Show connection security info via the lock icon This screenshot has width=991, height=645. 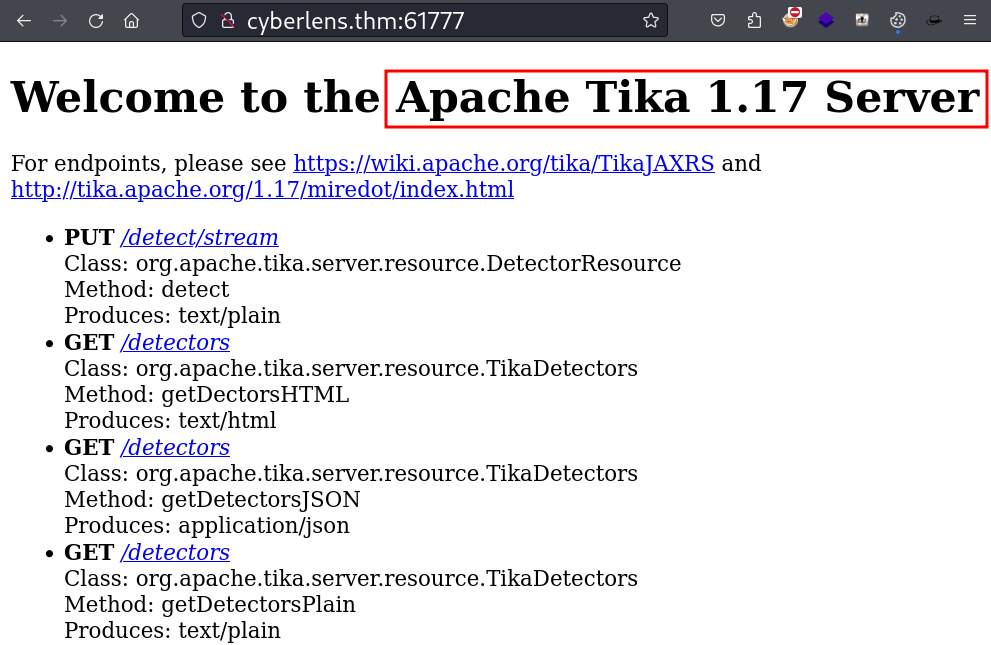point(227,20)
